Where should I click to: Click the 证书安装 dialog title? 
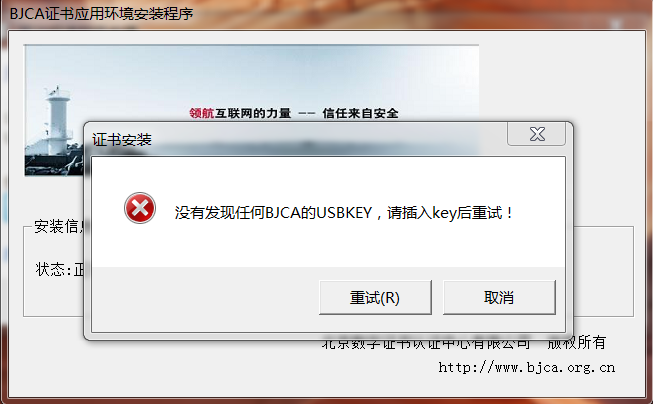pyautogui.click(x=122, y=140)
